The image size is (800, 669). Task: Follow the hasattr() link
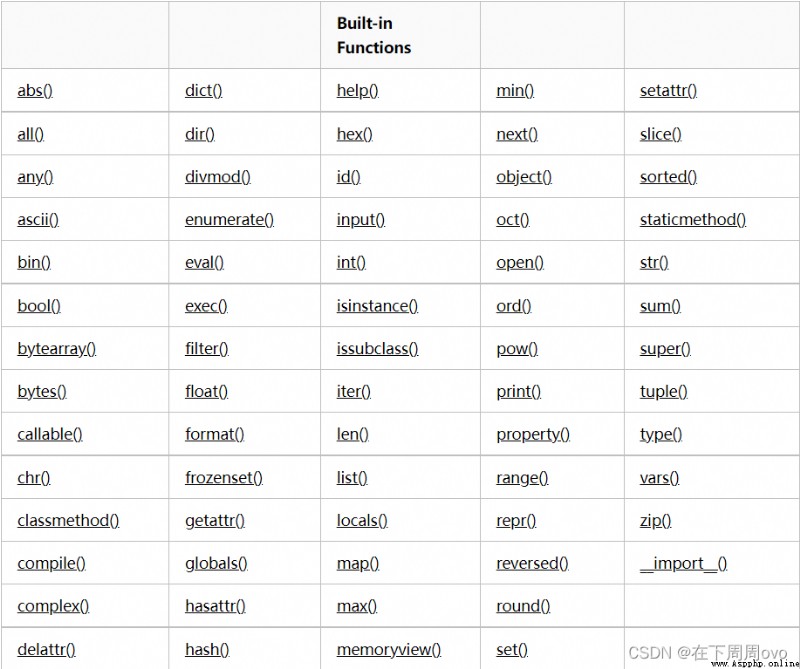click(215, 606)
